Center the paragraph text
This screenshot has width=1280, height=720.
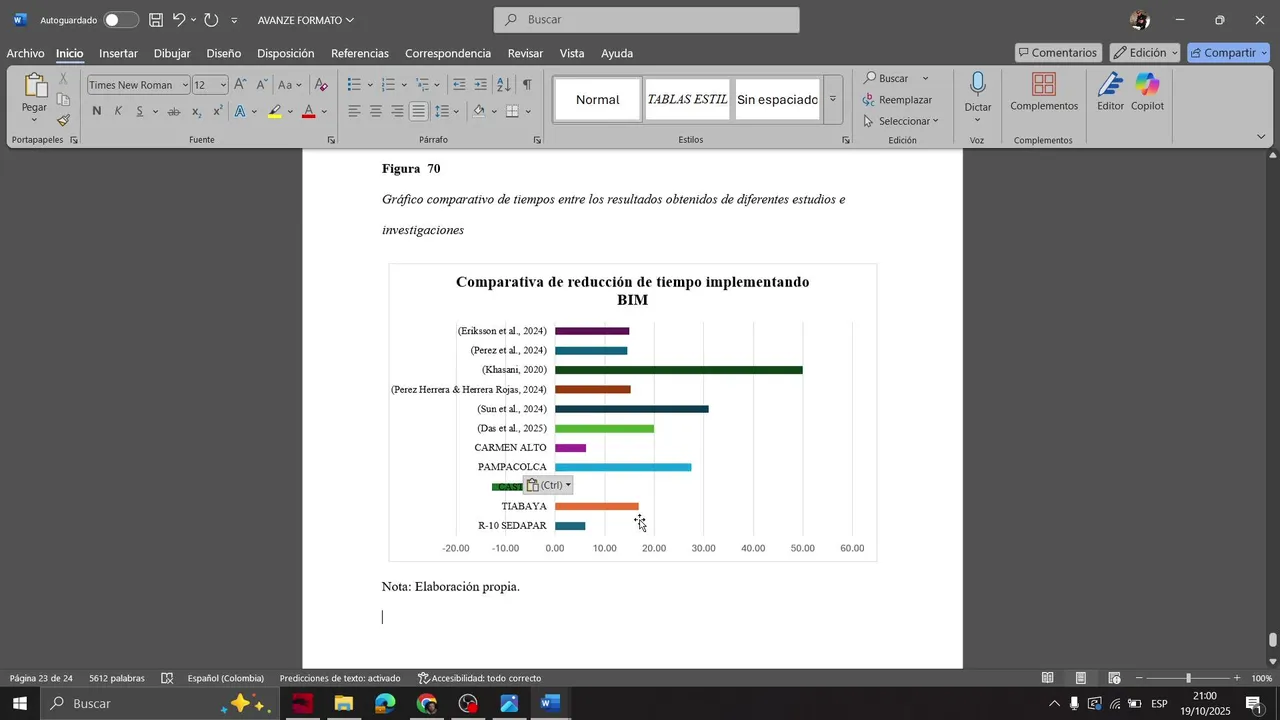coord(376,111)
